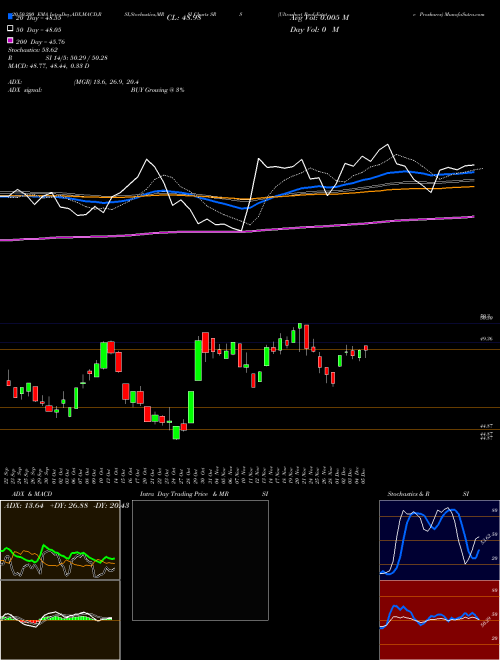Viewport: 500px width, 660px height.
Task: Click the 'Day Vol: 0 M' label
Action: click(x=314, y=30)
